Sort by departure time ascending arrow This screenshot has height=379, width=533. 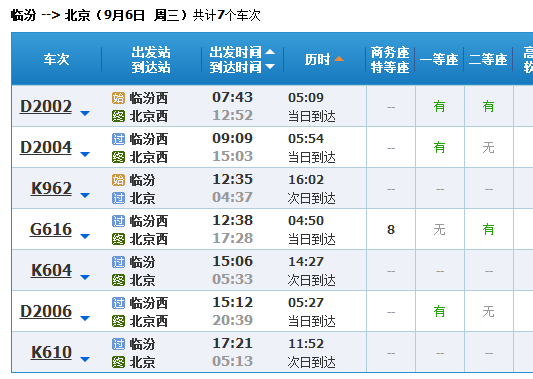tap(270, 52)
